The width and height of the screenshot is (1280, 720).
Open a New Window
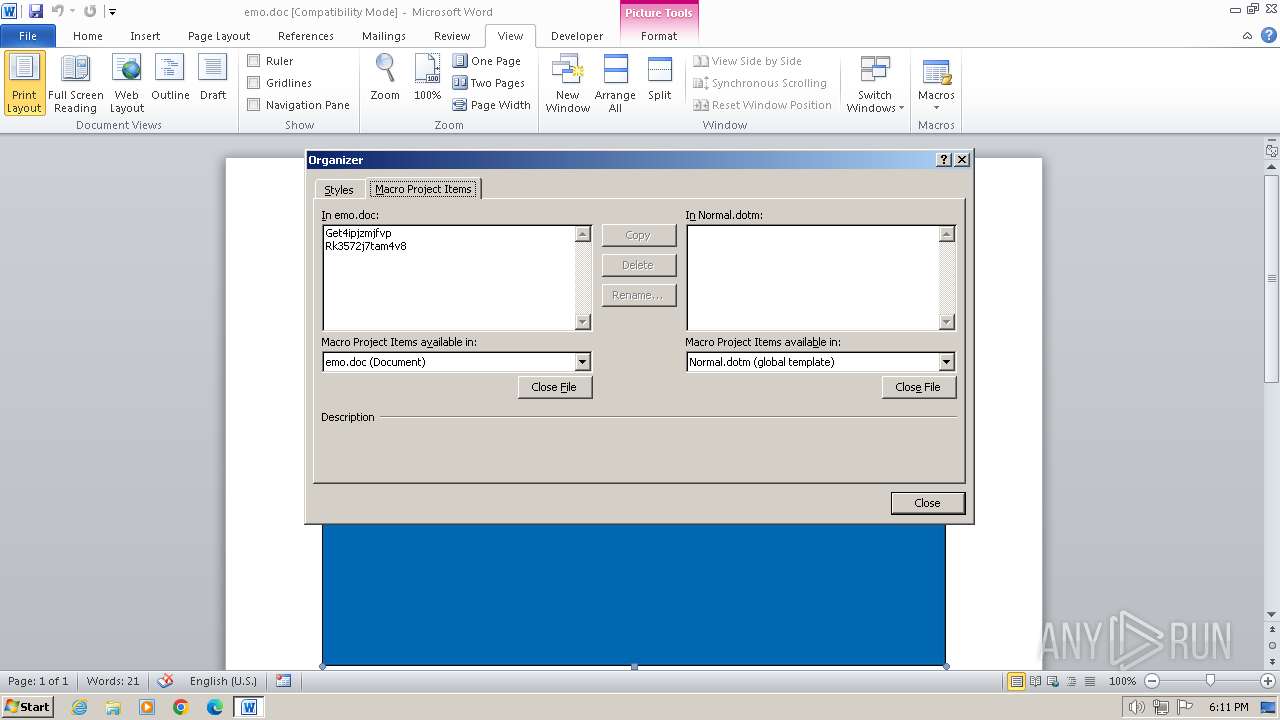click(567, 84)
